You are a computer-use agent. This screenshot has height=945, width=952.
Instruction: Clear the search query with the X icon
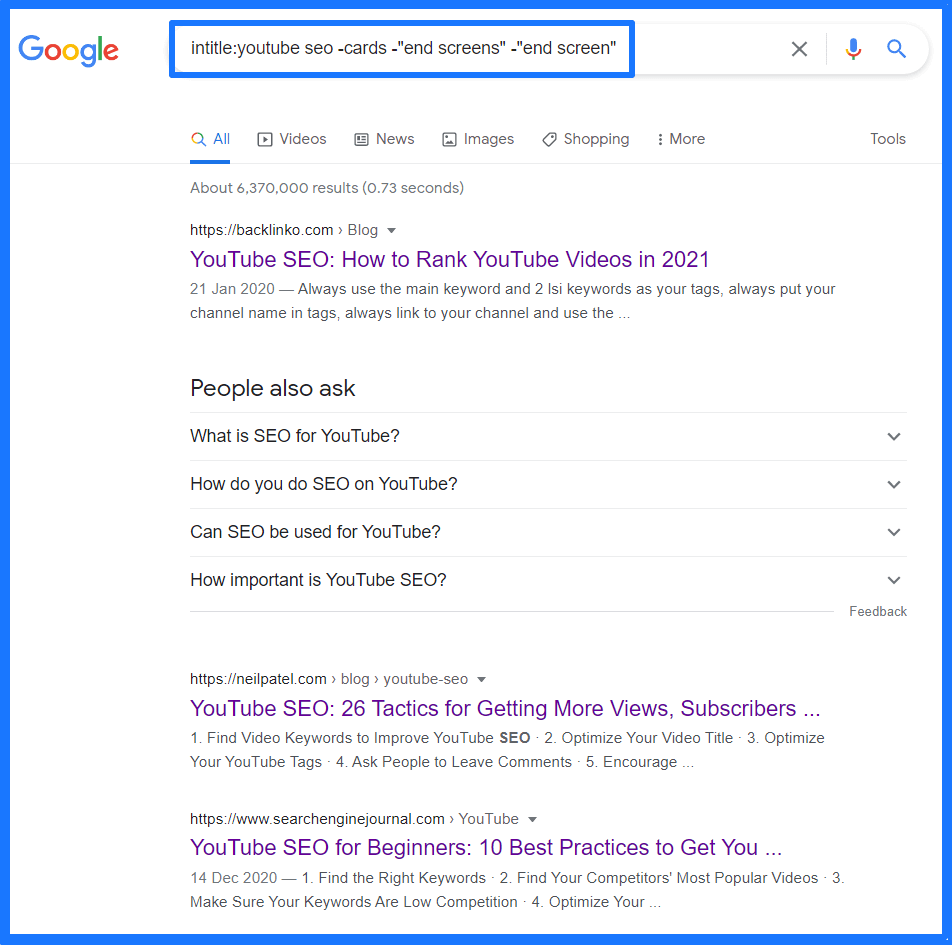799,49
